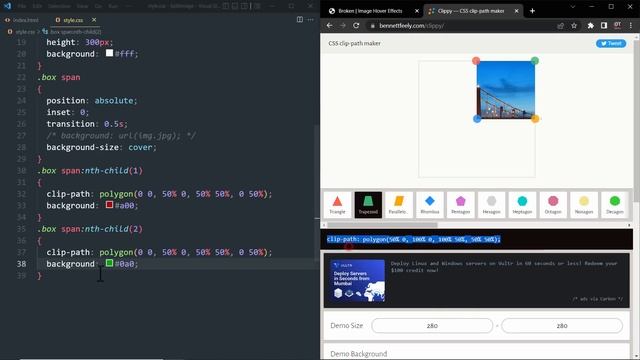Close the Broken Image Hover Effects tab
The width and height of the screenshot is (640, 360).
(x=417, y=11)
